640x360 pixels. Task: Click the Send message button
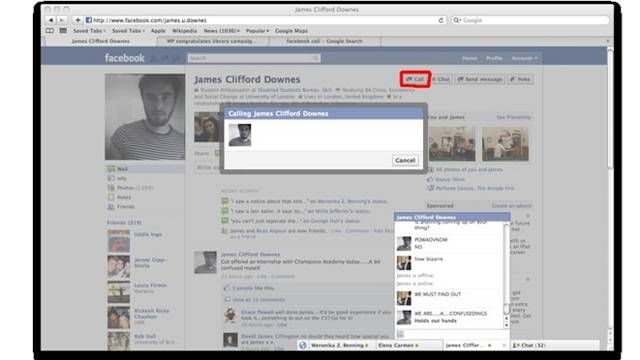click(480, 79)
